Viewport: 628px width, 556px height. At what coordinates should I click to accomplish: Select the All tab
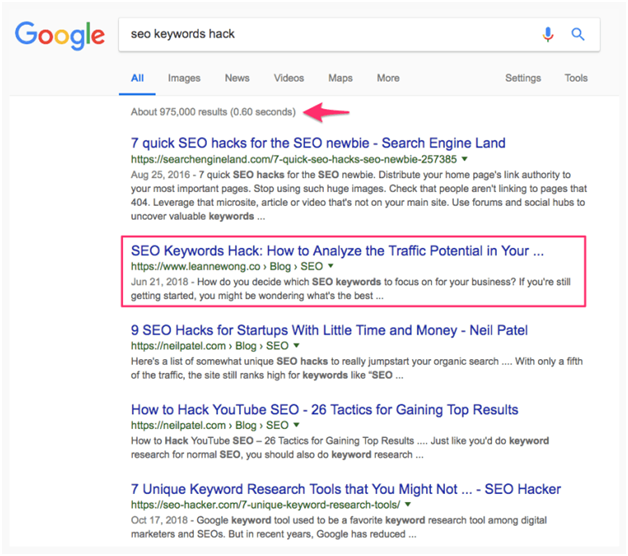137,78
